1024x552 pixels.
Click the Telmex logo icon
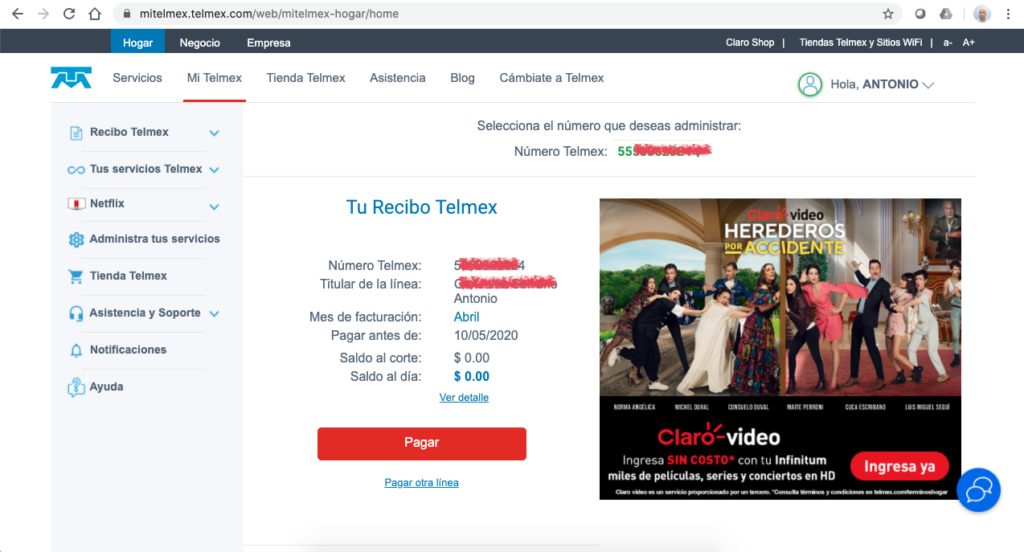point(71,78)
